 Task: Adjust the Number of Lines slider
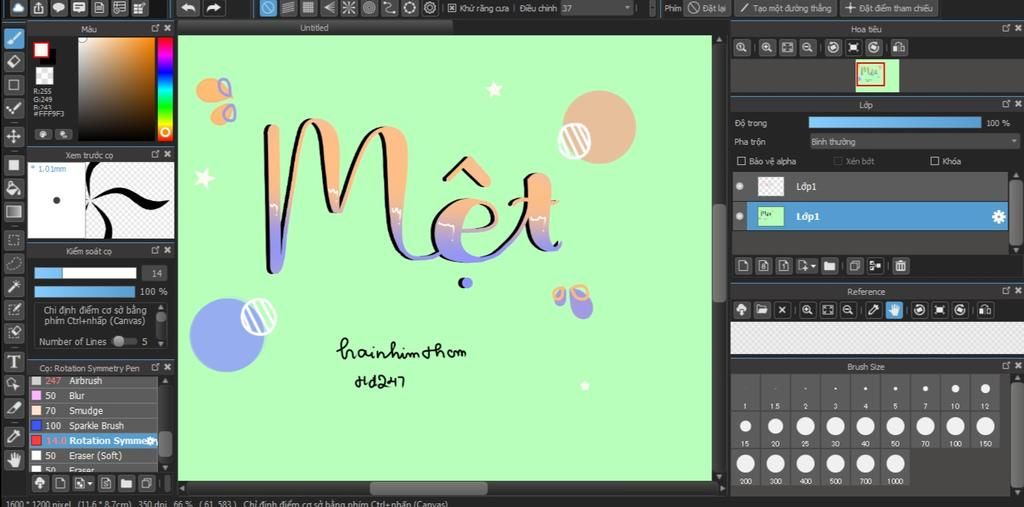pos(124,342)
